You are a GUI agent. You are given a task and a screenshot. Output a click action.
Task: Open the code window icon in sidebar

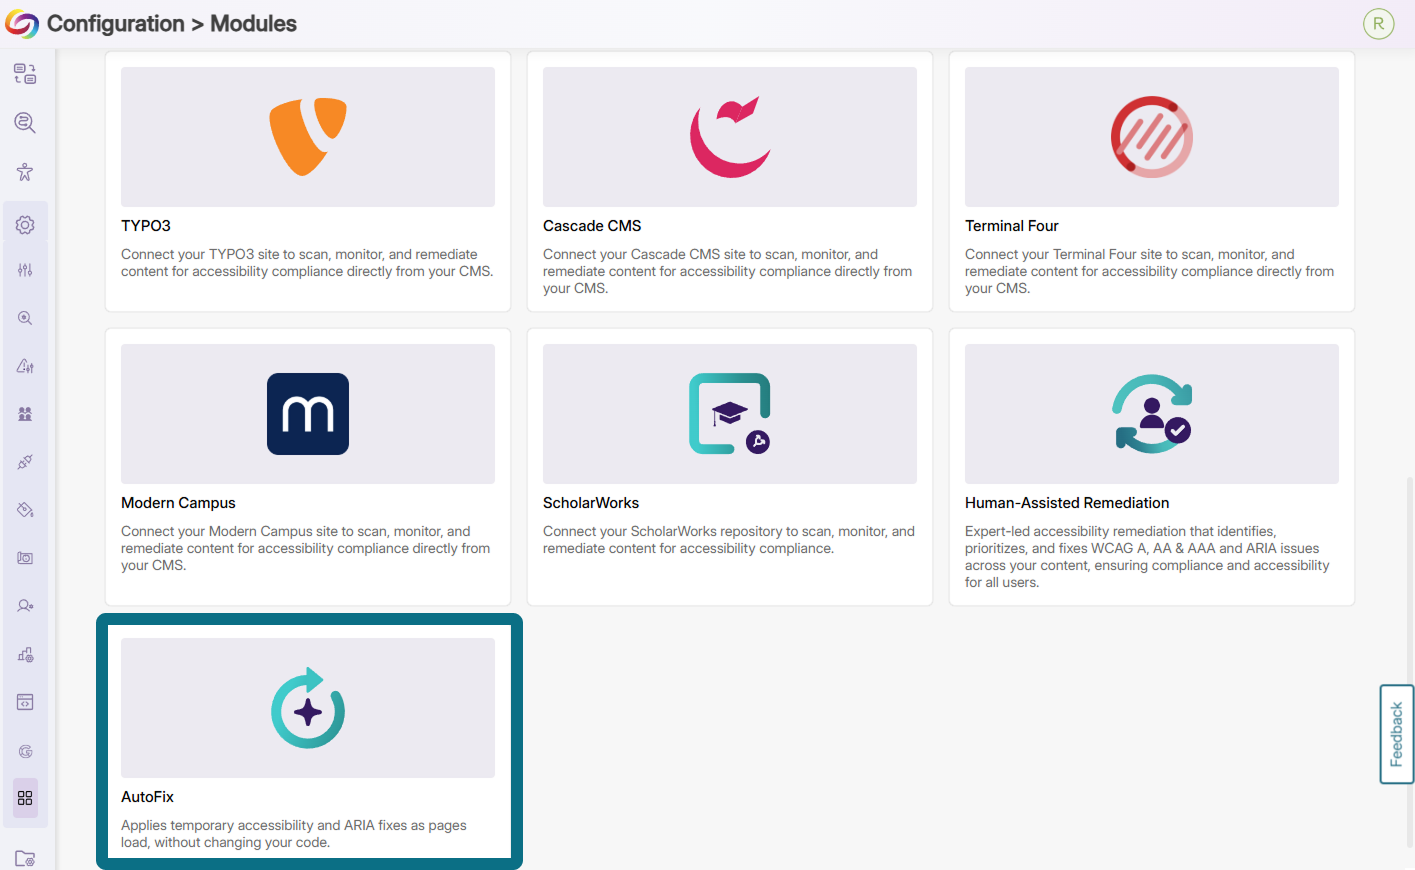[x=25, y=702]
